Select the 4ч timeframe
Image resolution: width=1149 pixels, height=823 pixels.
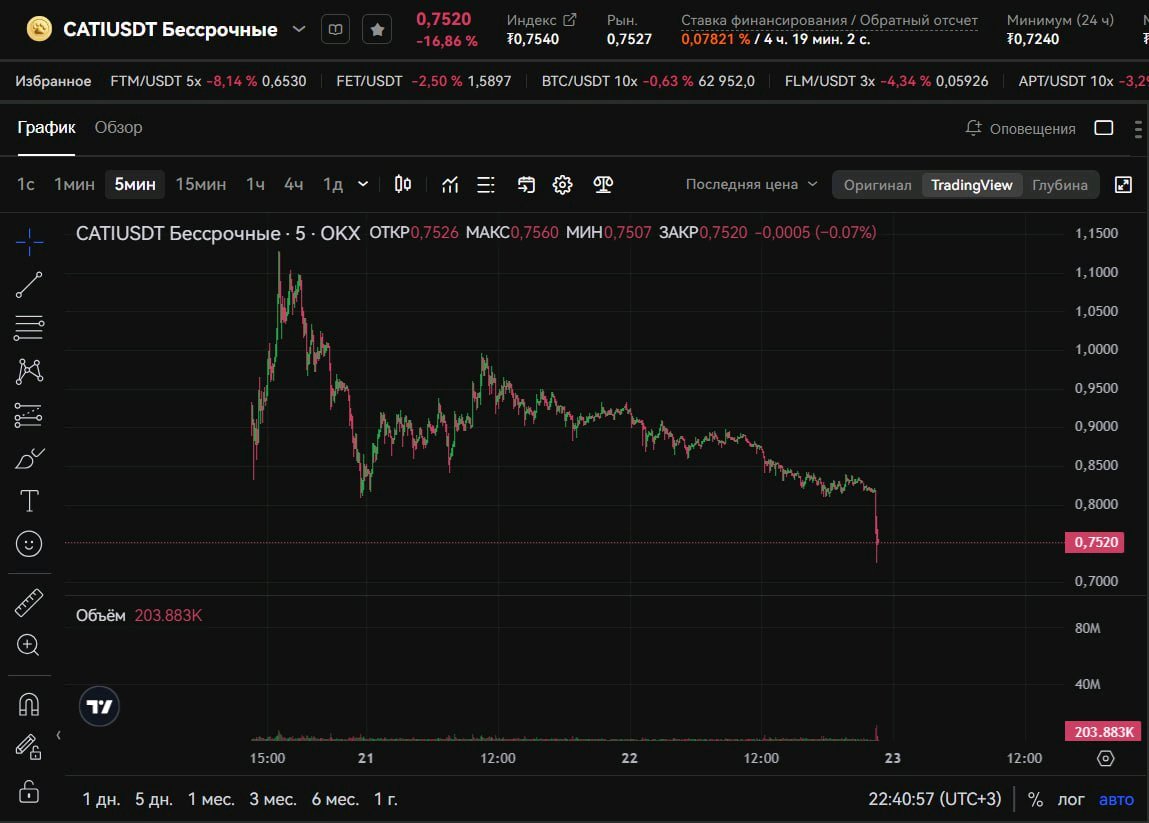click(x=293, y=184)
